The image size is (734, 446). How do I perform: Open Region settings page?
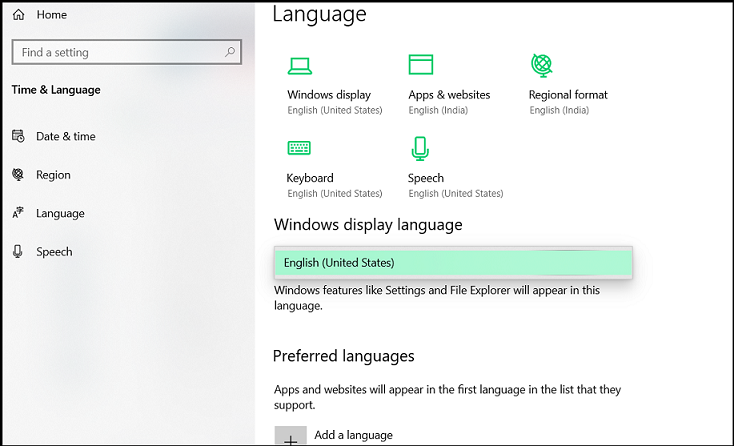click(53, 175)
